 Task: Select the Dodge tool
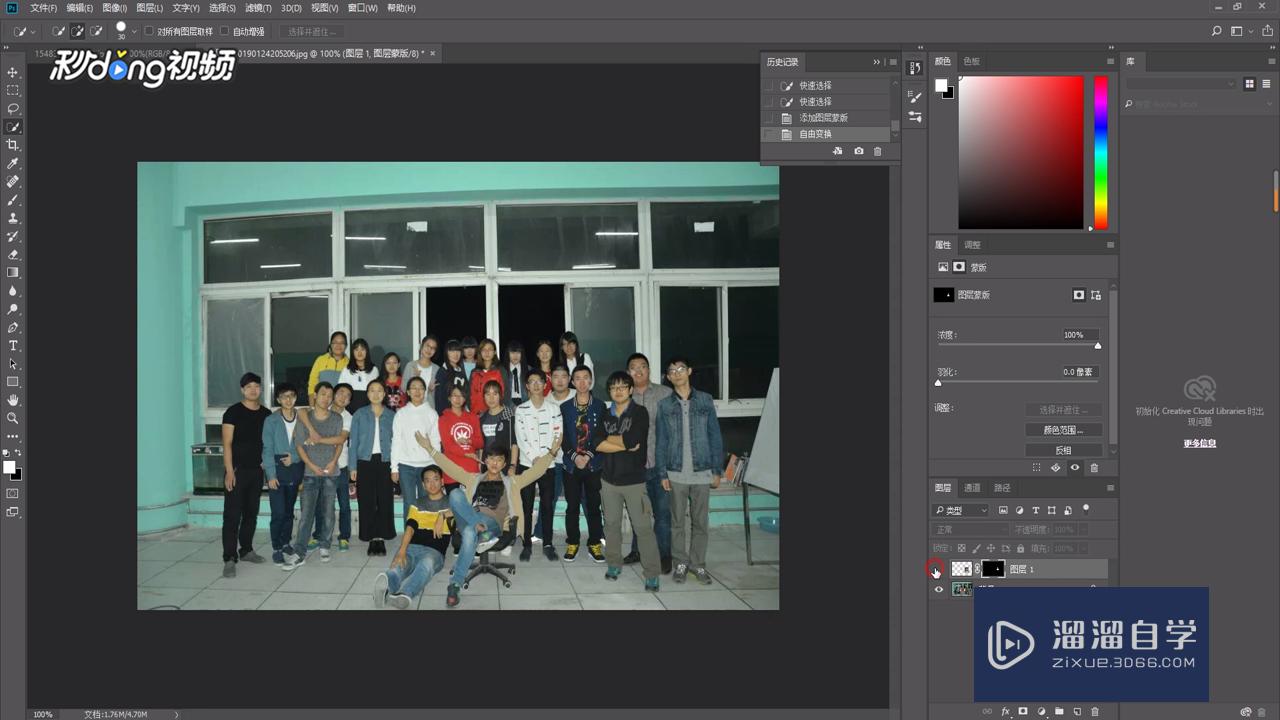(13, 309)
